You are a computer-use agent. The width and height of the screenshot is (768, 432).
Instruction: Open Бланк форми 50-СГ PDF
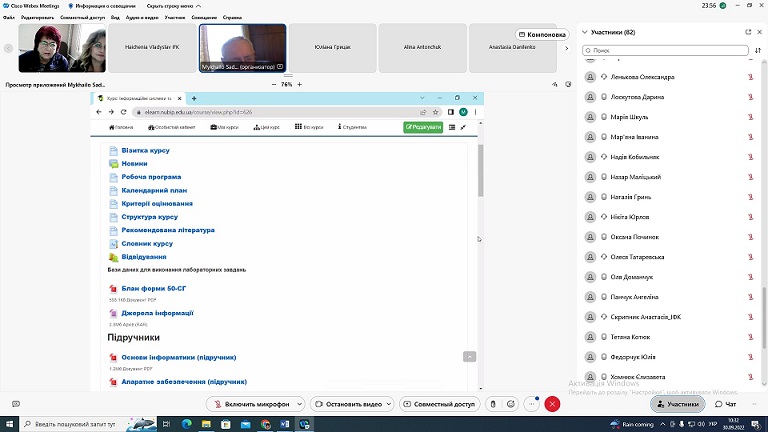click(154, 288)
